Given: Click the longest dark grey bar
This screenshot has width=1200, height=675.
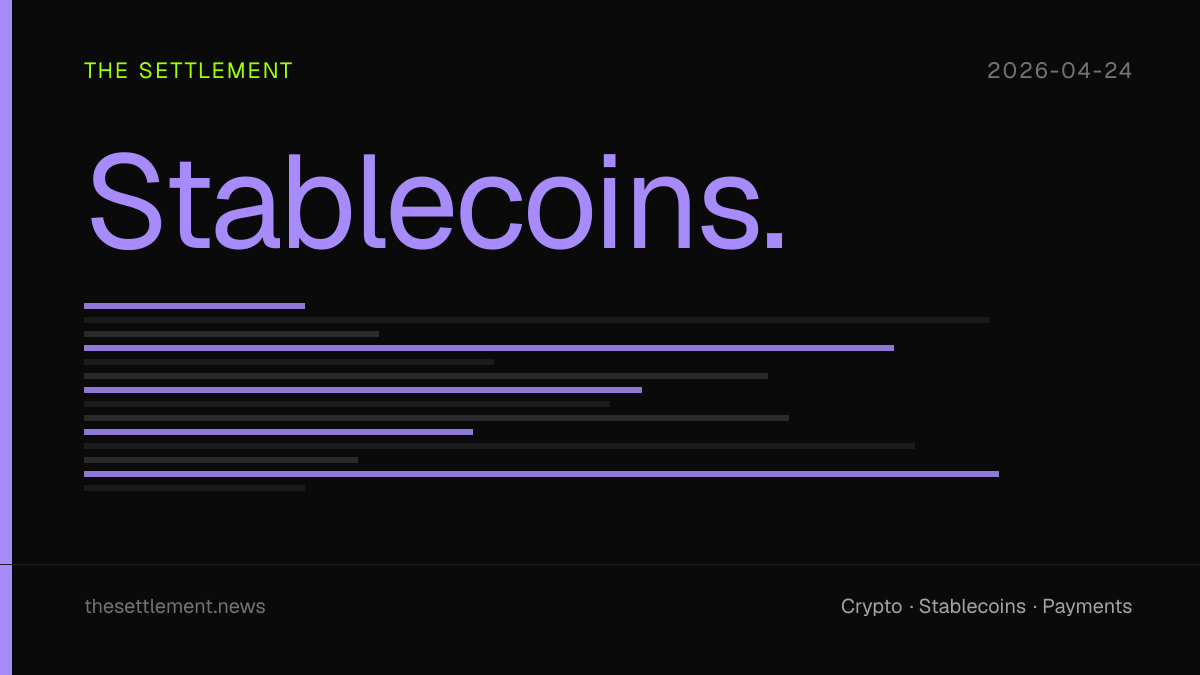Looking at the screenshot, I should [536, 320].
